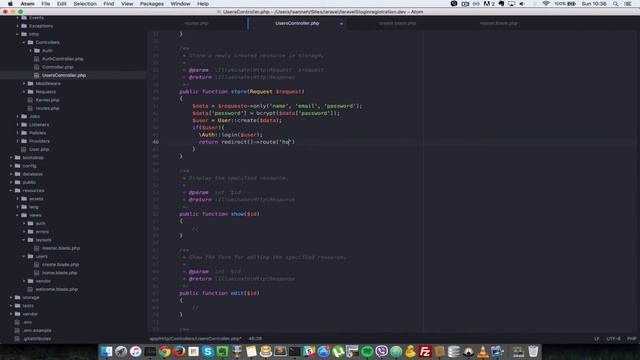The image size is (640, 360).
Task: Open Evernote from the dock
Action: pyautogui.click(x=222, y=351)
